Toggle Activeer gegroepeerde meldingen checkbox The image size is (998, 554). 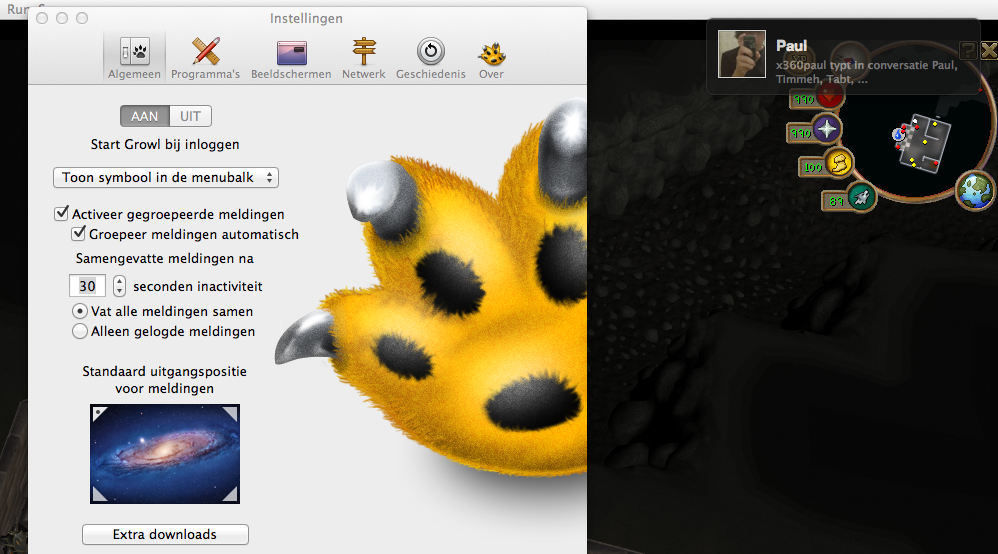pyautogui.click(x=61, y=213)
